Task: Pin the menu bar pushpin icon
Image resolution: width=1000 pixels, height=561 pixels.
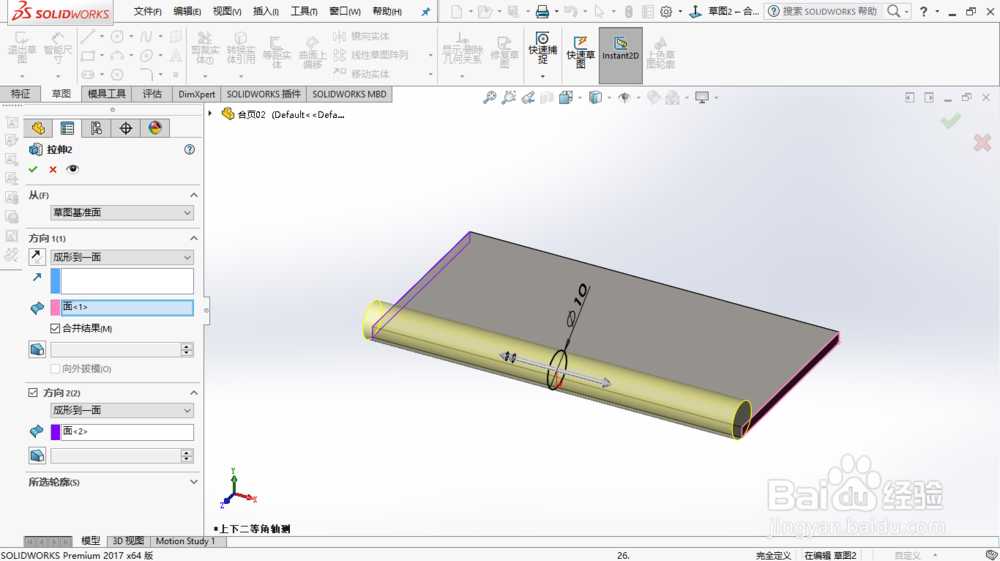Action: (x=426, y=11)
